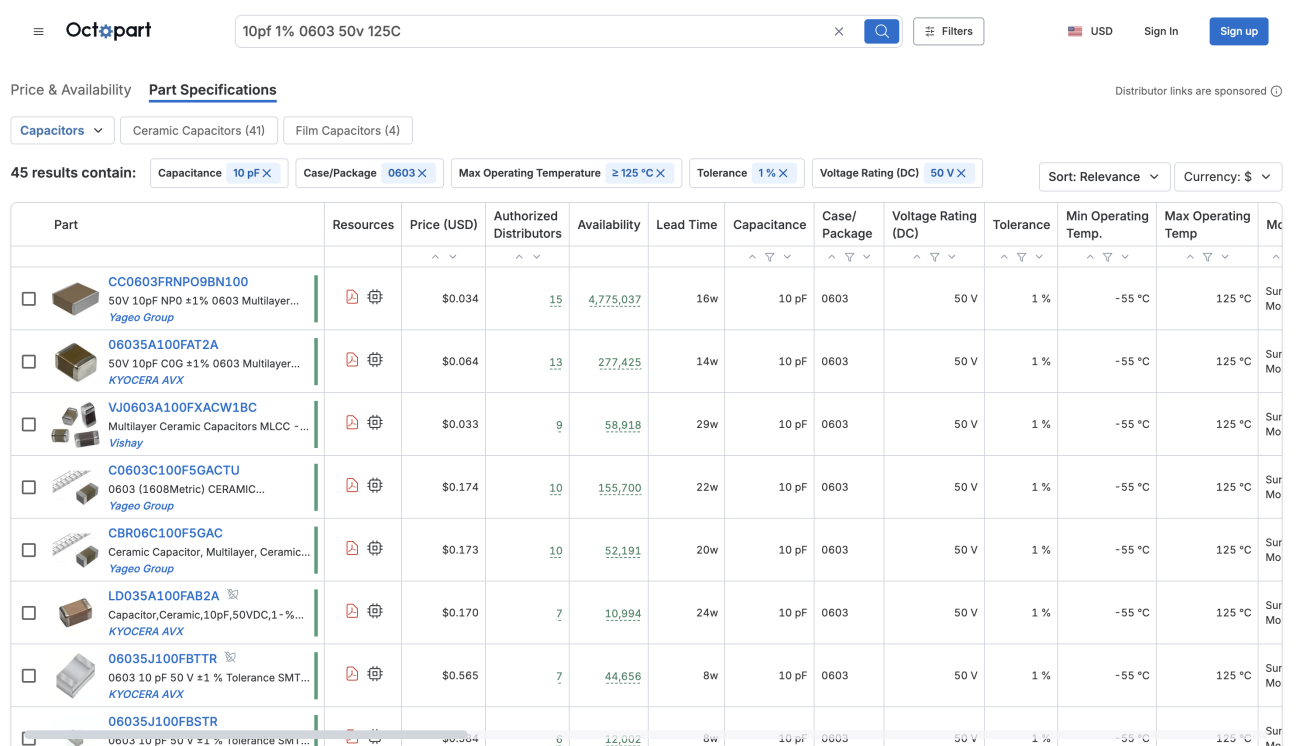
Task: Open datasheet PDF for CBR06C100F5GAC
Action: coord(352,548)
